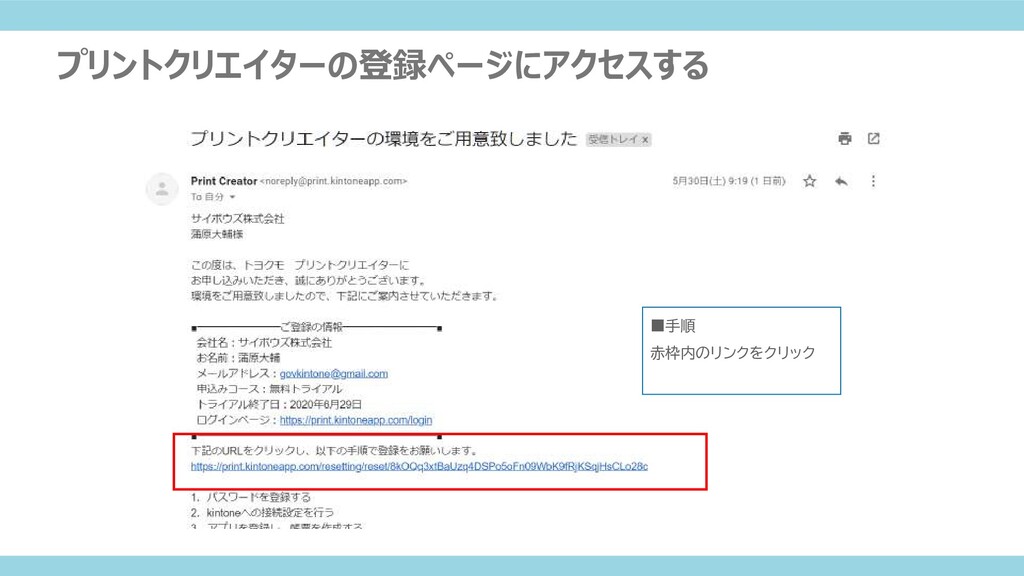Click the line 申込みコース：無料トライアル

tap(269, 389)
